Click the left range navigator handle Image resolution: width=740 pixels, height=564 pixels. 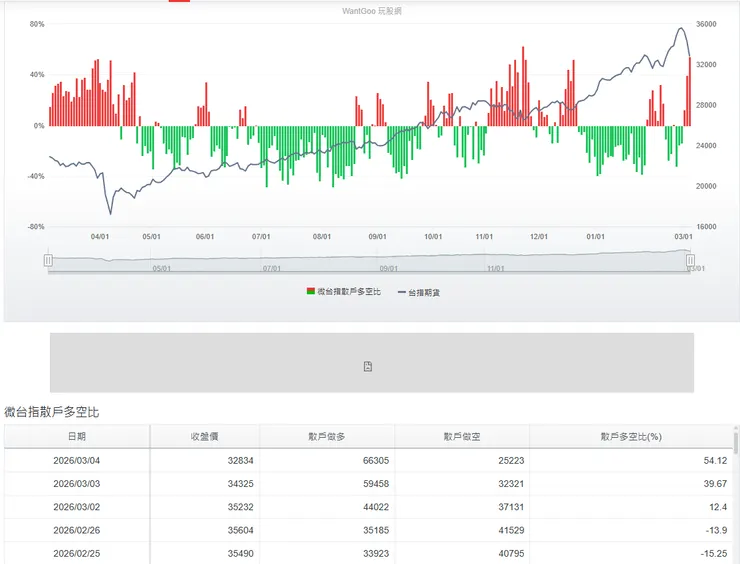(x=48, y=260)
